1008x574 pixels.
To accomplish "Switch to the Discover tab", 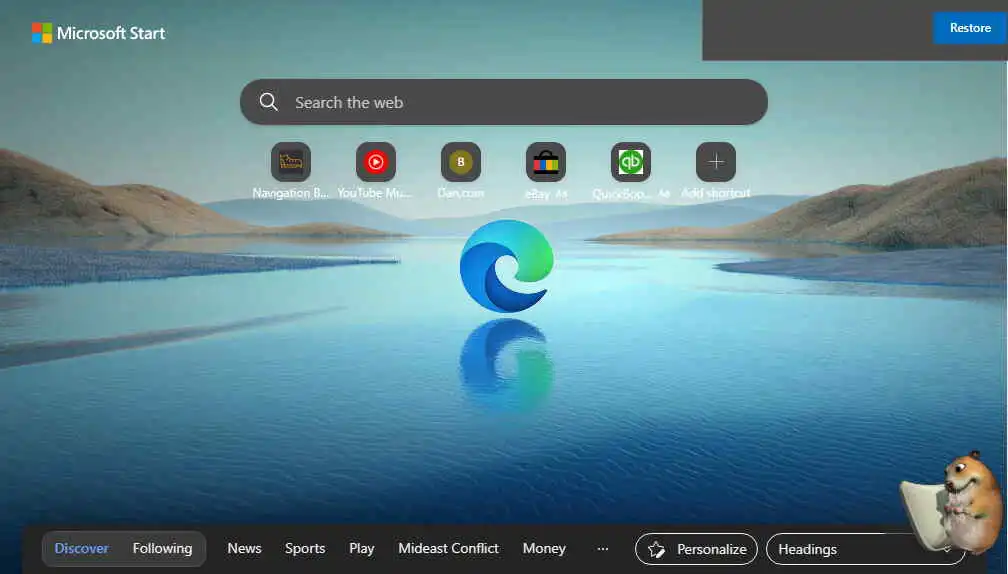I will click(x=82, y=548).
